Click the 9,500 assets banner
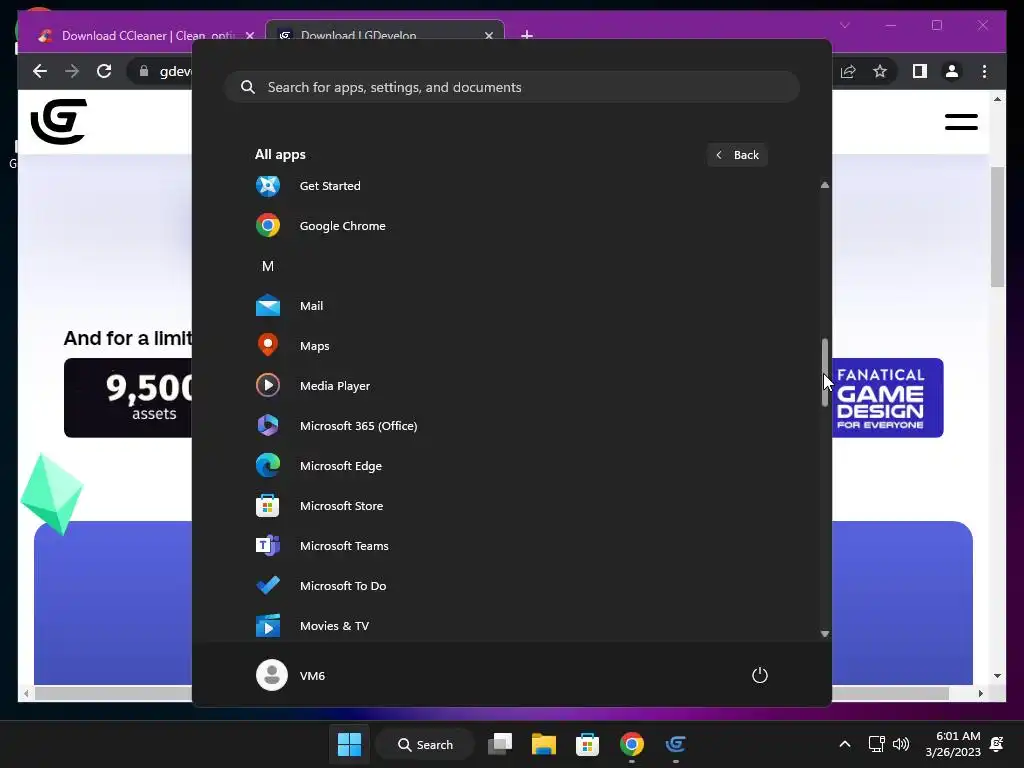Image resolution: width=1024 pixels, height=768 pixels. point(129,398)
